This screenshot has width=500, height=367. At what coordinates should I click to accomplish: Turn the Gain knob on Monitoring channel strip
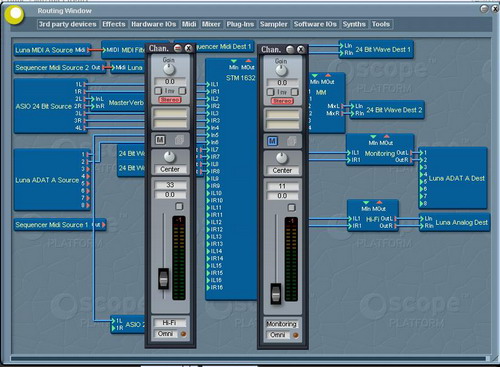point(282,70)
